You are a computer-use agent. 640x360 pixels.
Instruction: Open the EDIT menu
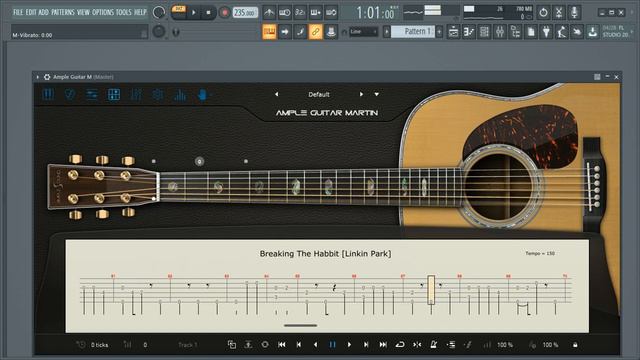point(31,12)
